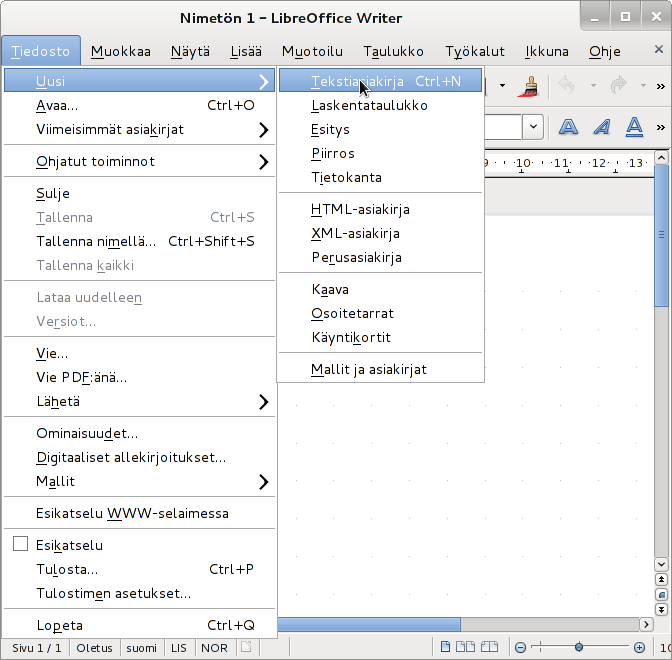This screenshot has height=660, width=672.
Task: Select Vie PDF:änä... entry
Action: pos(139,378)
